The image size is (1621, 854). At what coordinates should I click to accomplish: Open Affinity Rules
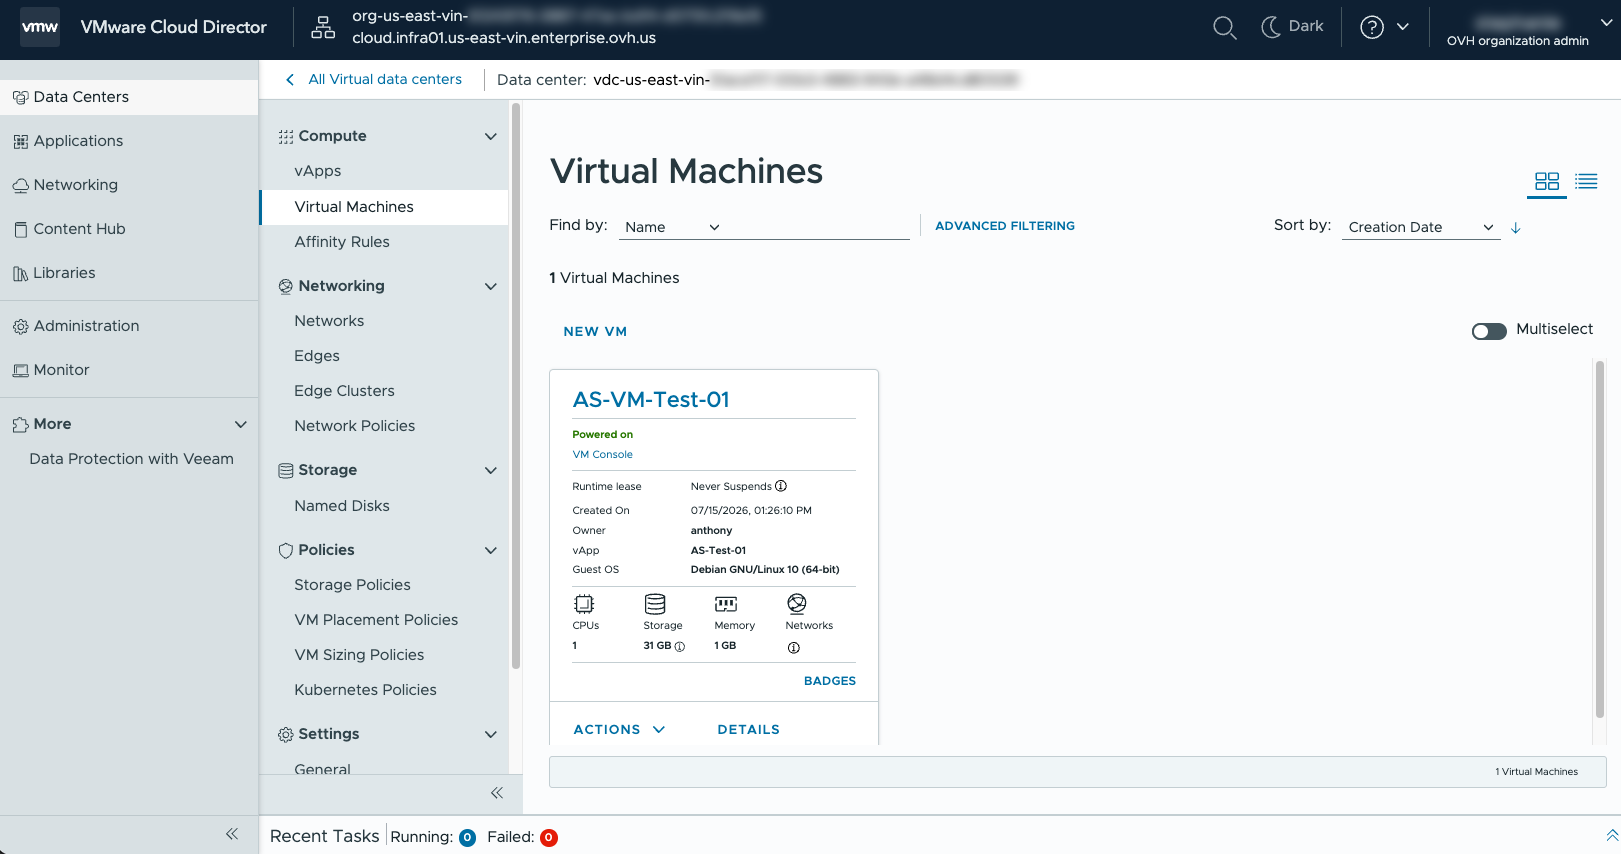[x=342, y=242]
